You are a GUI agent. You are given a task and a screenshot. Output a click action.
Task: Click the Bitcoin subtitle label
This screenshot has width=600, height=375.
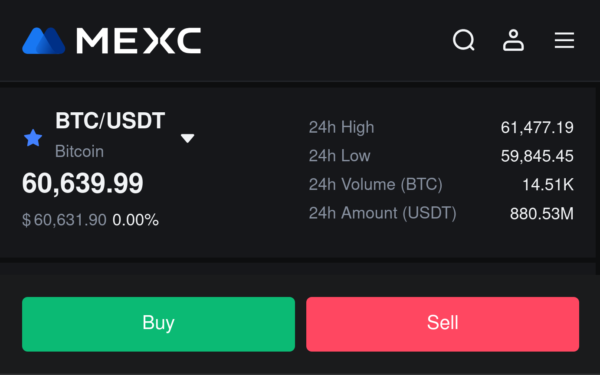point(80,152)
